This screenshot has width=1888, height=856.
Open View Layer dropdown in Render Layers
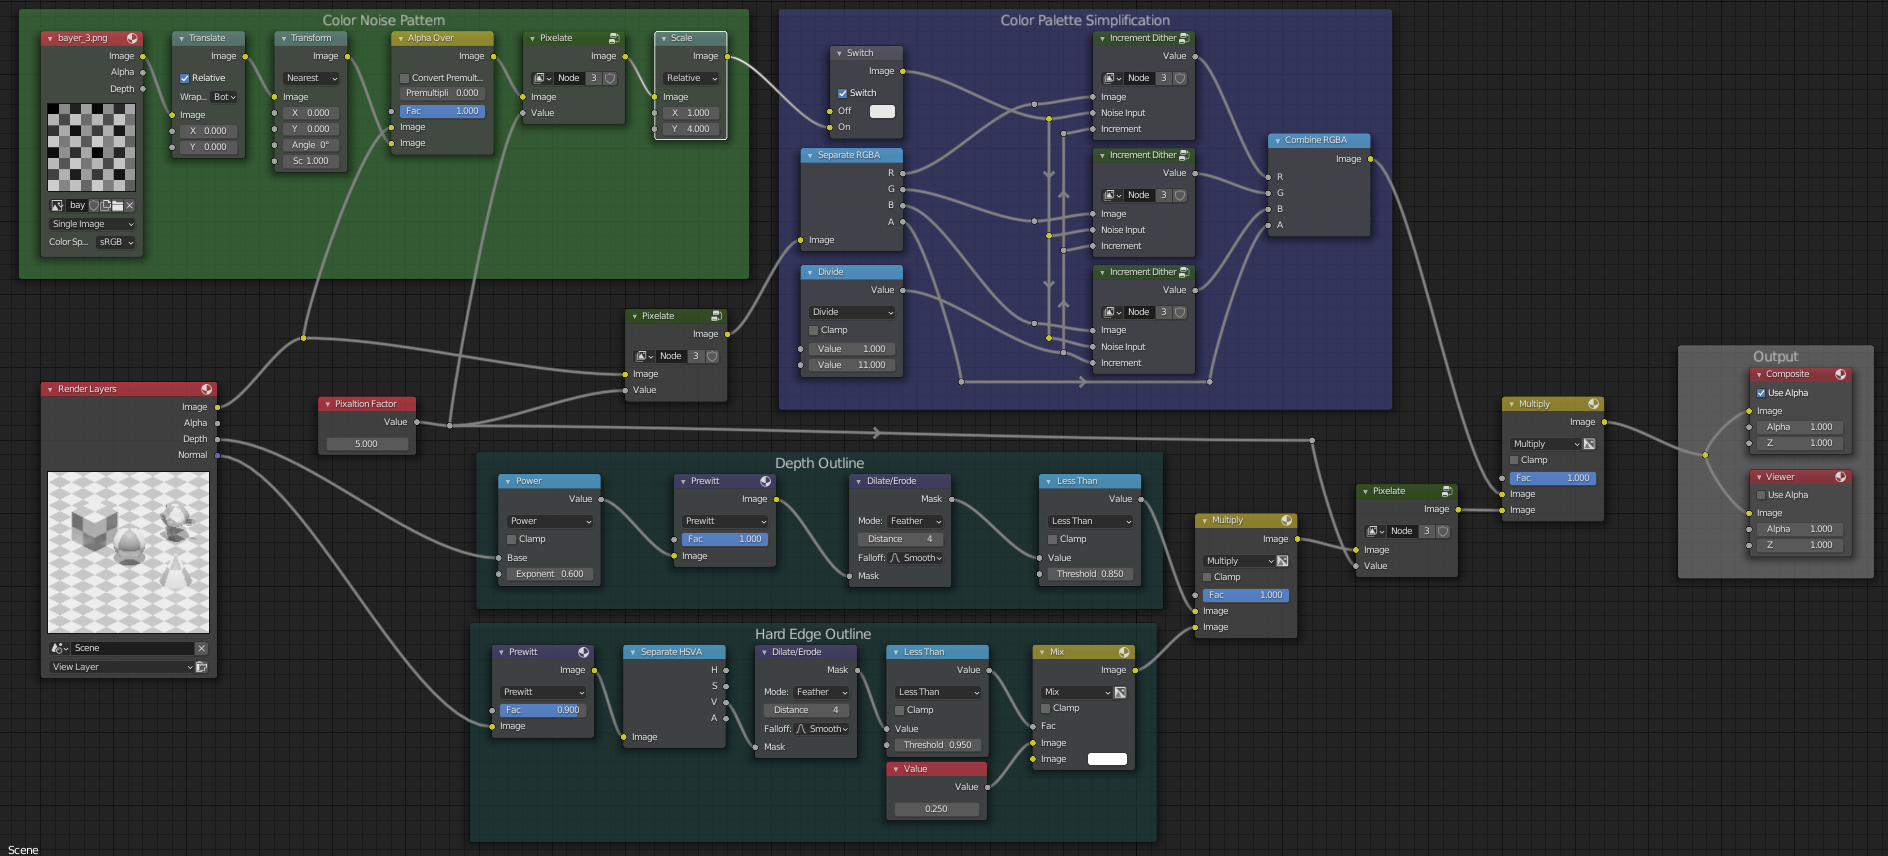(121, 667)
